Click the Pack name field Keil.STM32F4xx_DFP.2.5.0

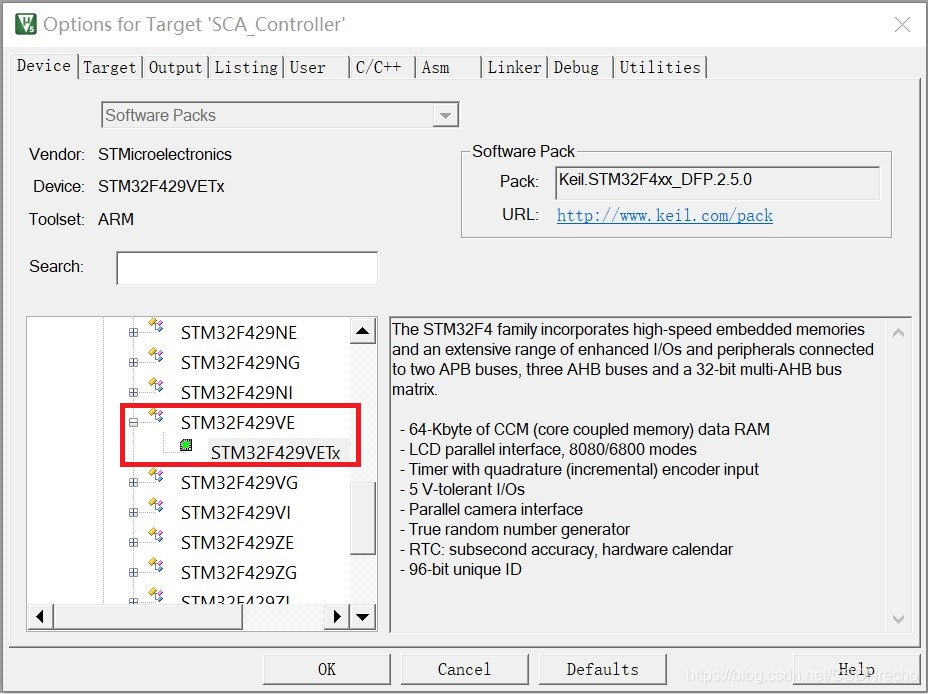click(717, 182)
